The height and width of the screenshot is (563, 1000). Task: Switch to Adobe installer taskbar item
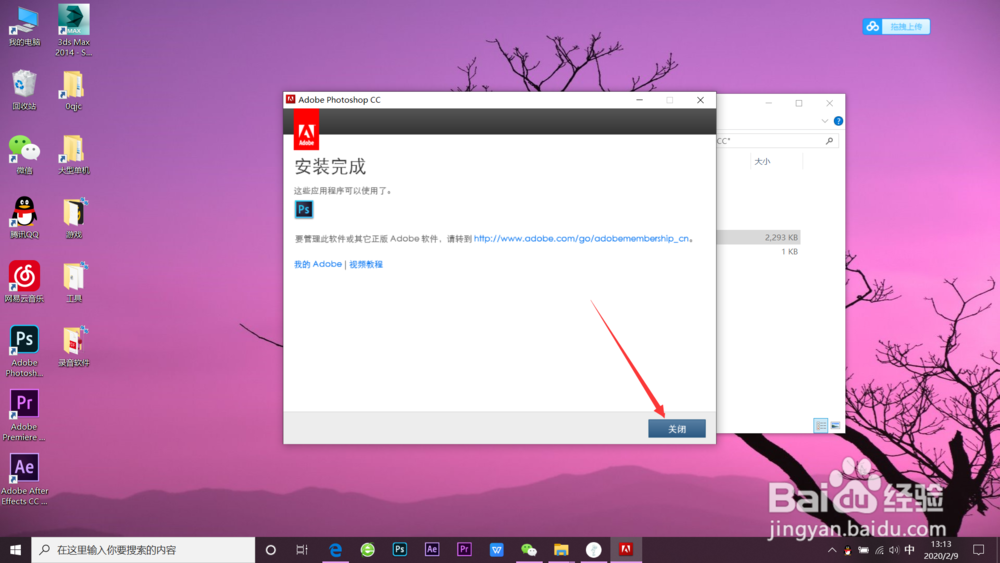[626, 550]
